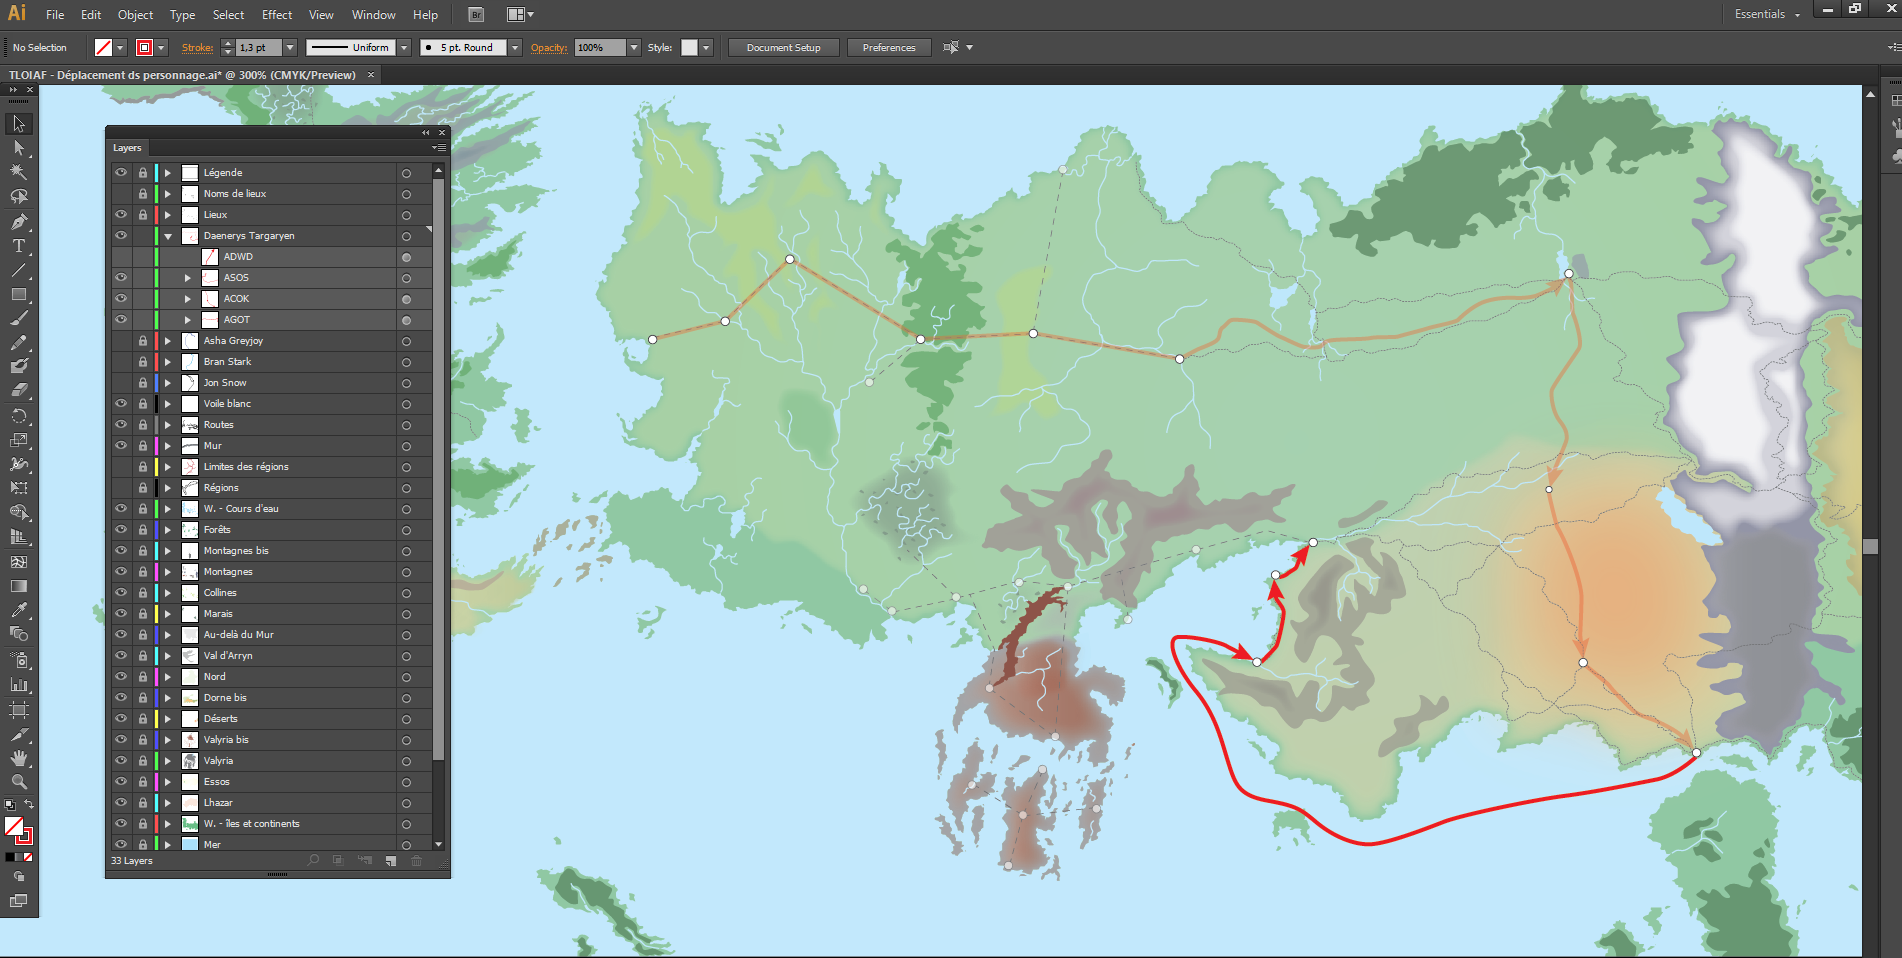This screenshot has width=1902, height=958.
Task: Choose the Rotate tool
Action: (19, 416)
